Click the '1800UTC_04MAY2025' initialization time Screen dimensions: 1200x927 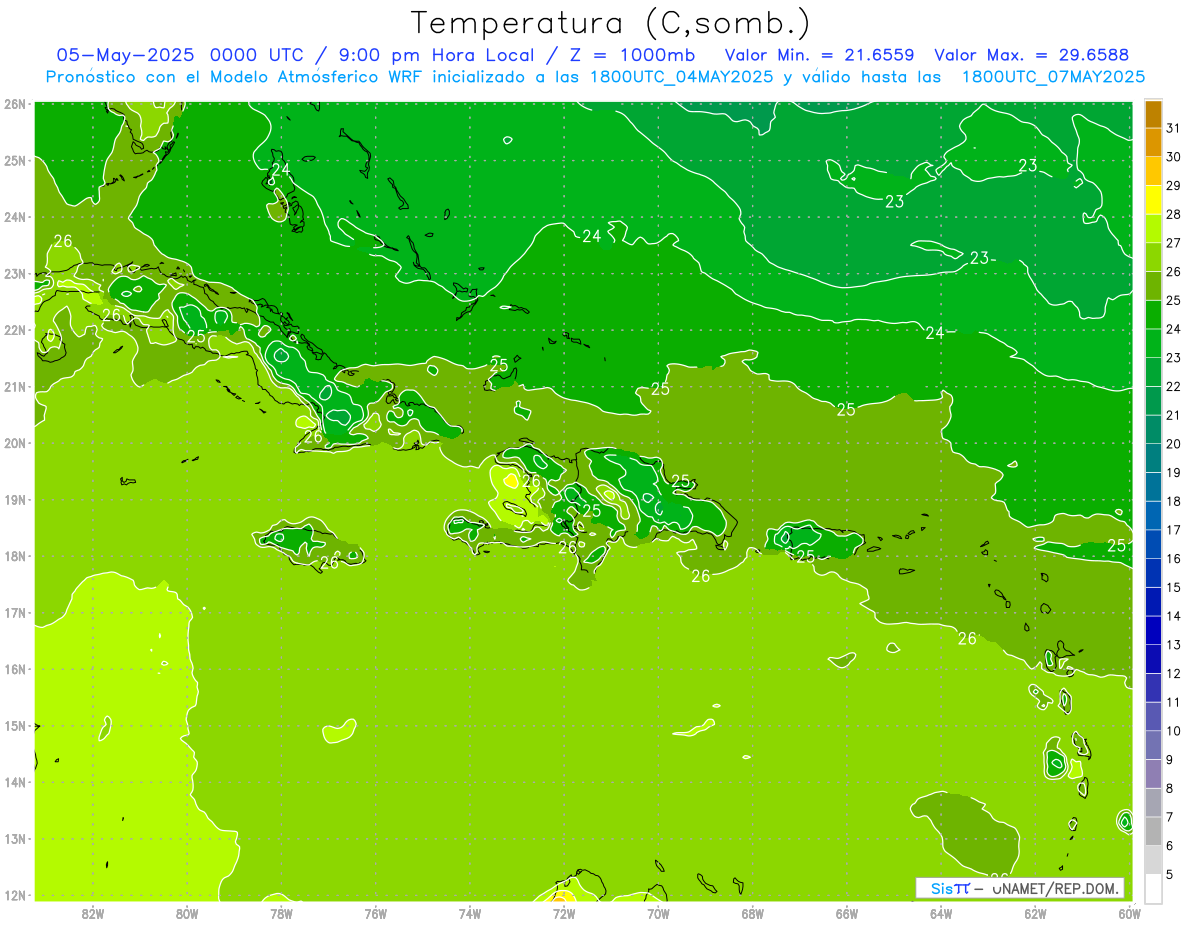(682, 77)
